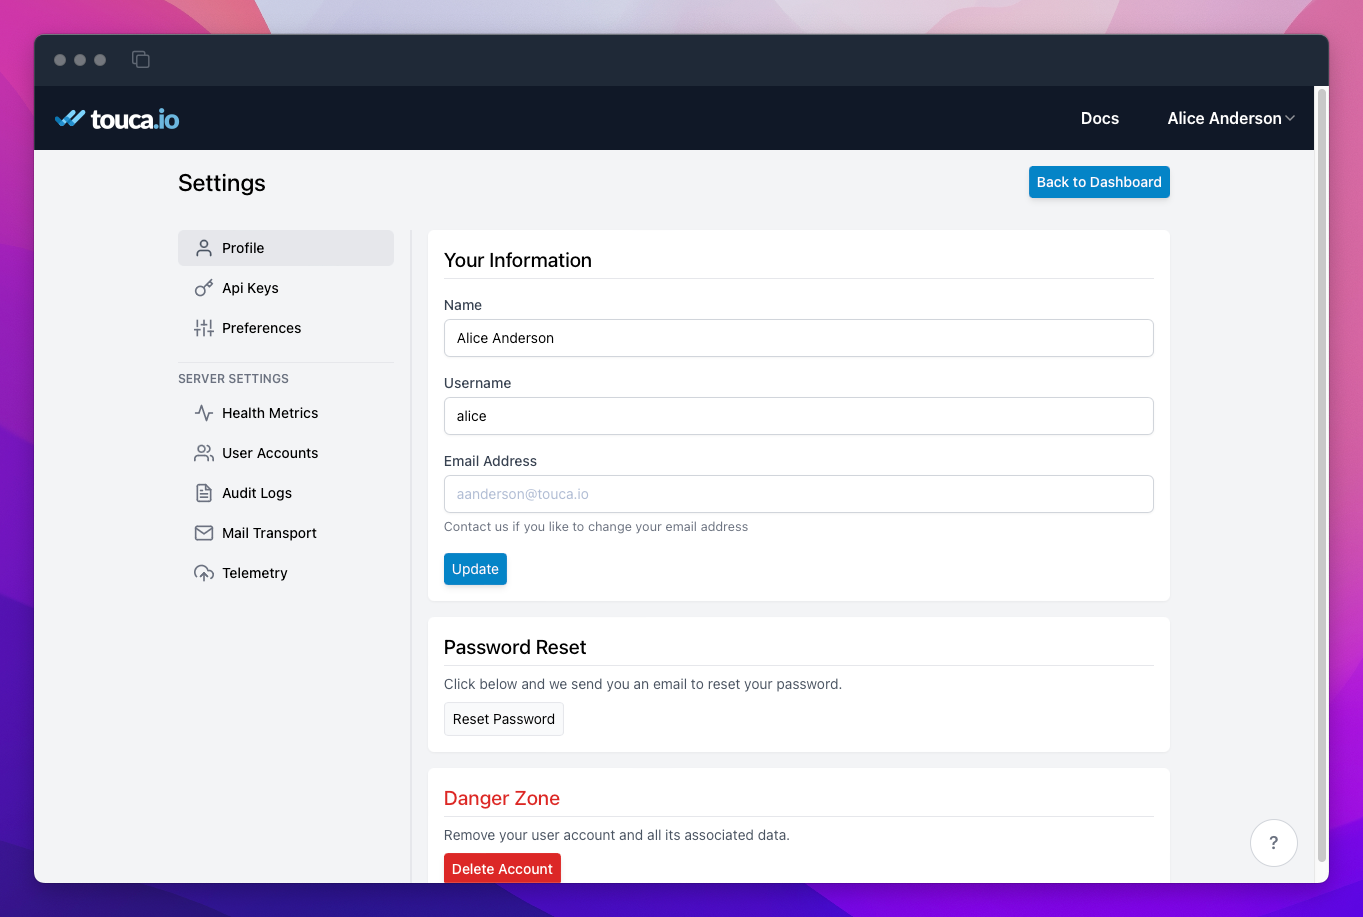Viewport: 1363px width, 917px height.
Task: Open Health Metrics server settings
Action: (x=286, y=413)
